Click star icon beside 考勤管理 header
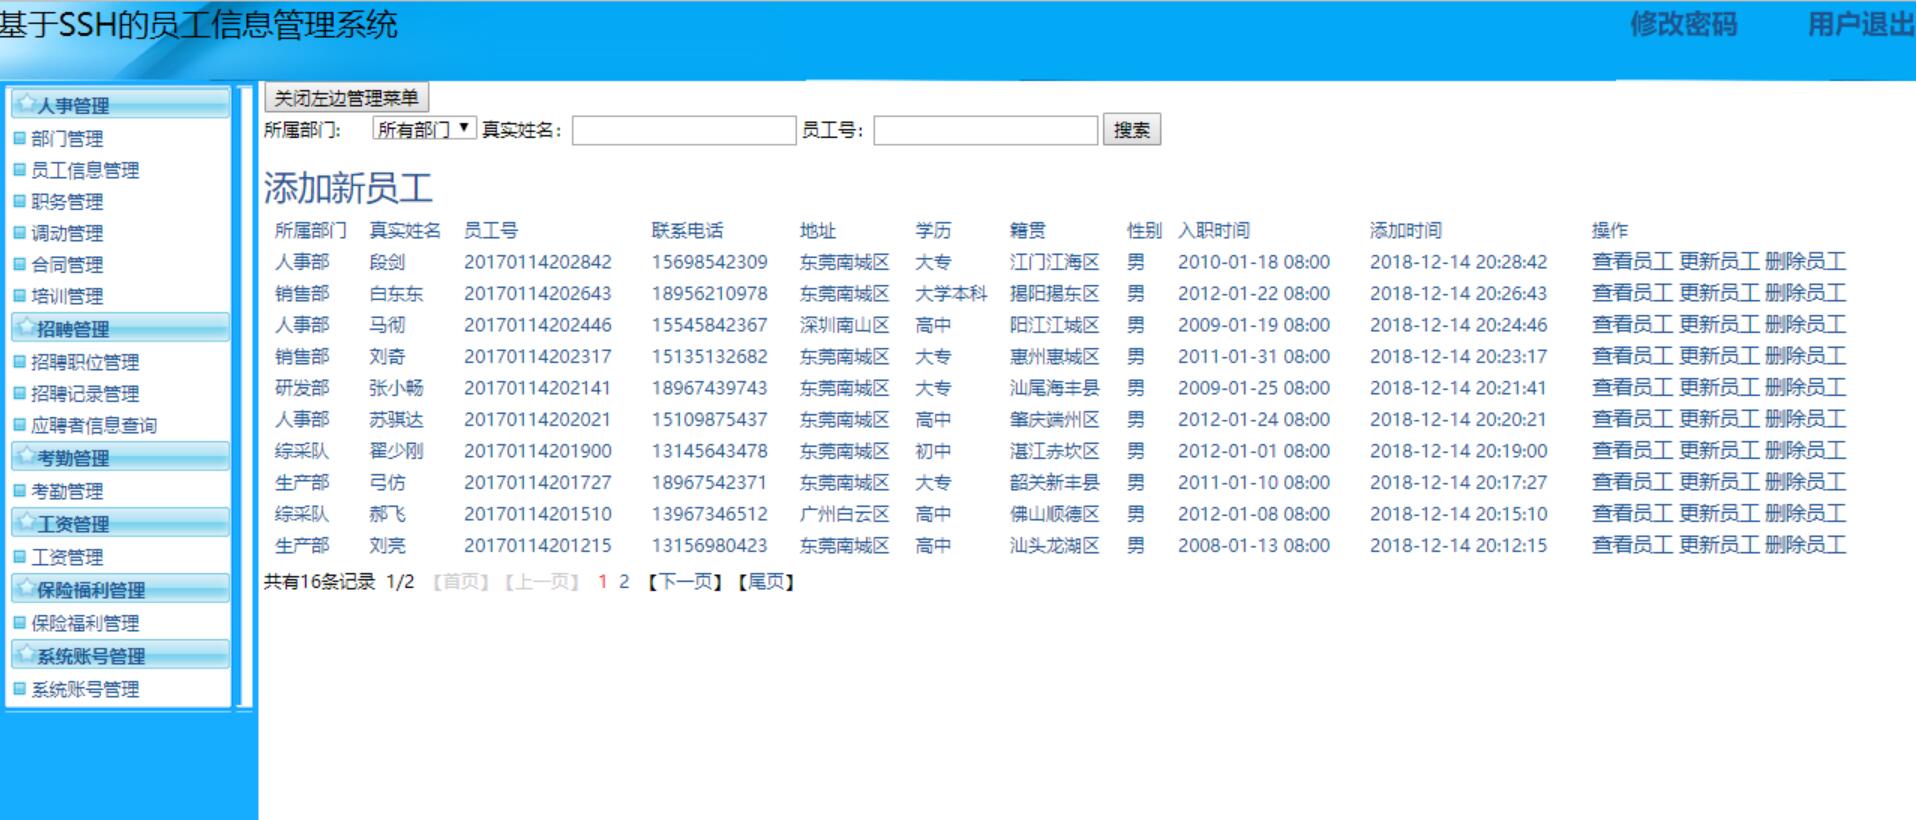Viewport: 1916px width, 820px height. pyautogui.click(x=27, y=456)
